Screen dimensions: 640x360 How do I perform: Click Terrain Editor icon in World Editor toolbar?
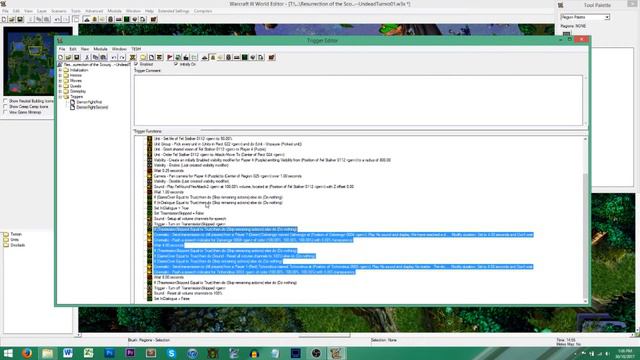[x=87, y=19]
